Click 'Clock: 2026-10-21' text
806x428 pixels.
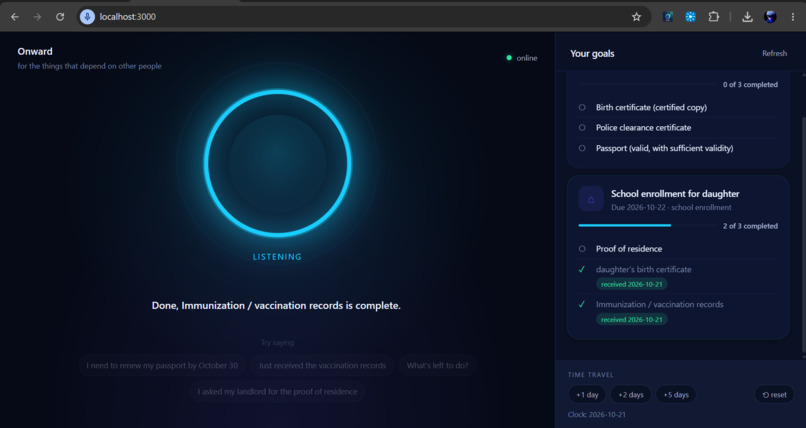[597, 415]
